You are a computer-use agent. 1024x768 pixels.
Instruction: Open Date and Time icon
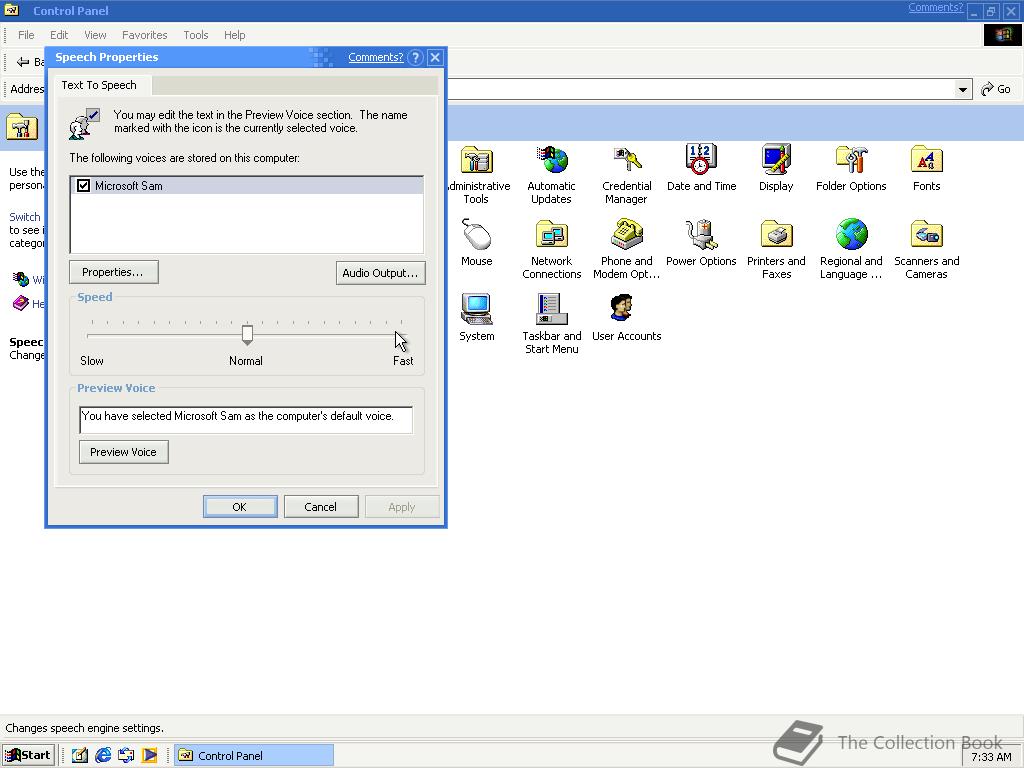(x=701, y=160)
